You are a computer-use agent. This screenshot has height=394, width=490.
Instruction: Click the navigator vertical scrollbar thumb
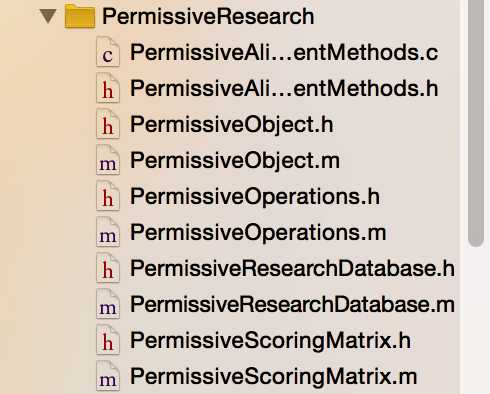(x=476, y=122)
